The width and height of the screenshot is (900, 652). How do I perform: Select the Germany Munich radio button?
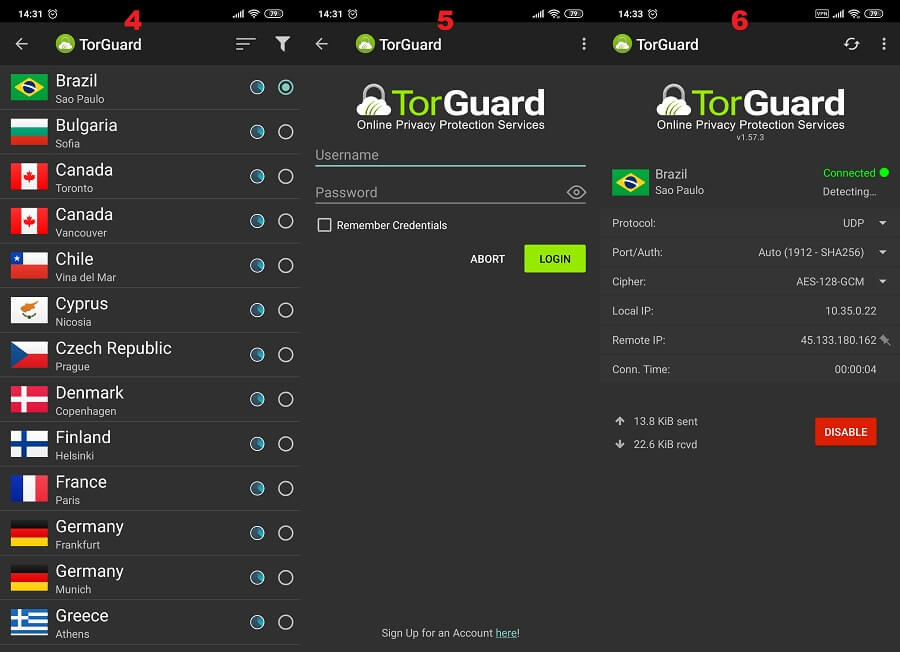coord(285,577)
